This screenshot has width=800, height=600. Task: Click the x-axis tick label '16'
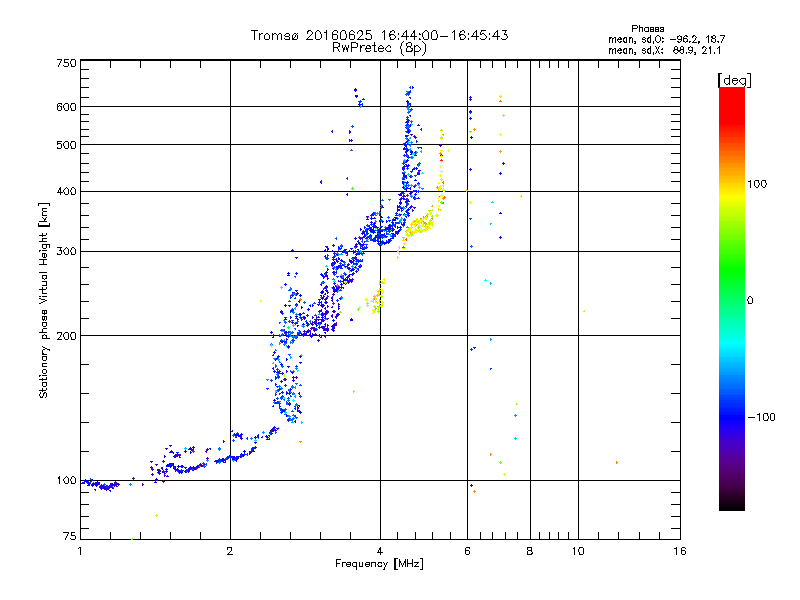point(680,551)
